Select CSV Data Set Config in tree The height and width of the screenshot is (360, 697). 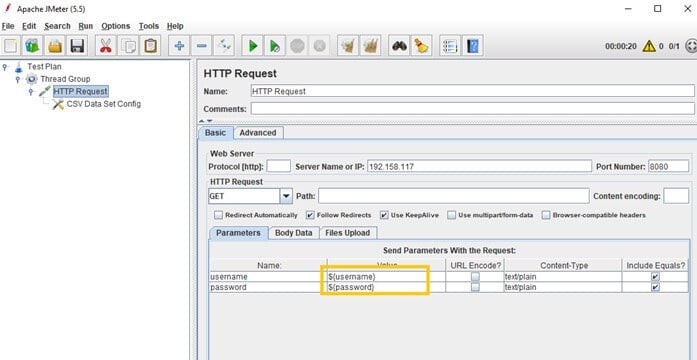click(x=104, y=104)
